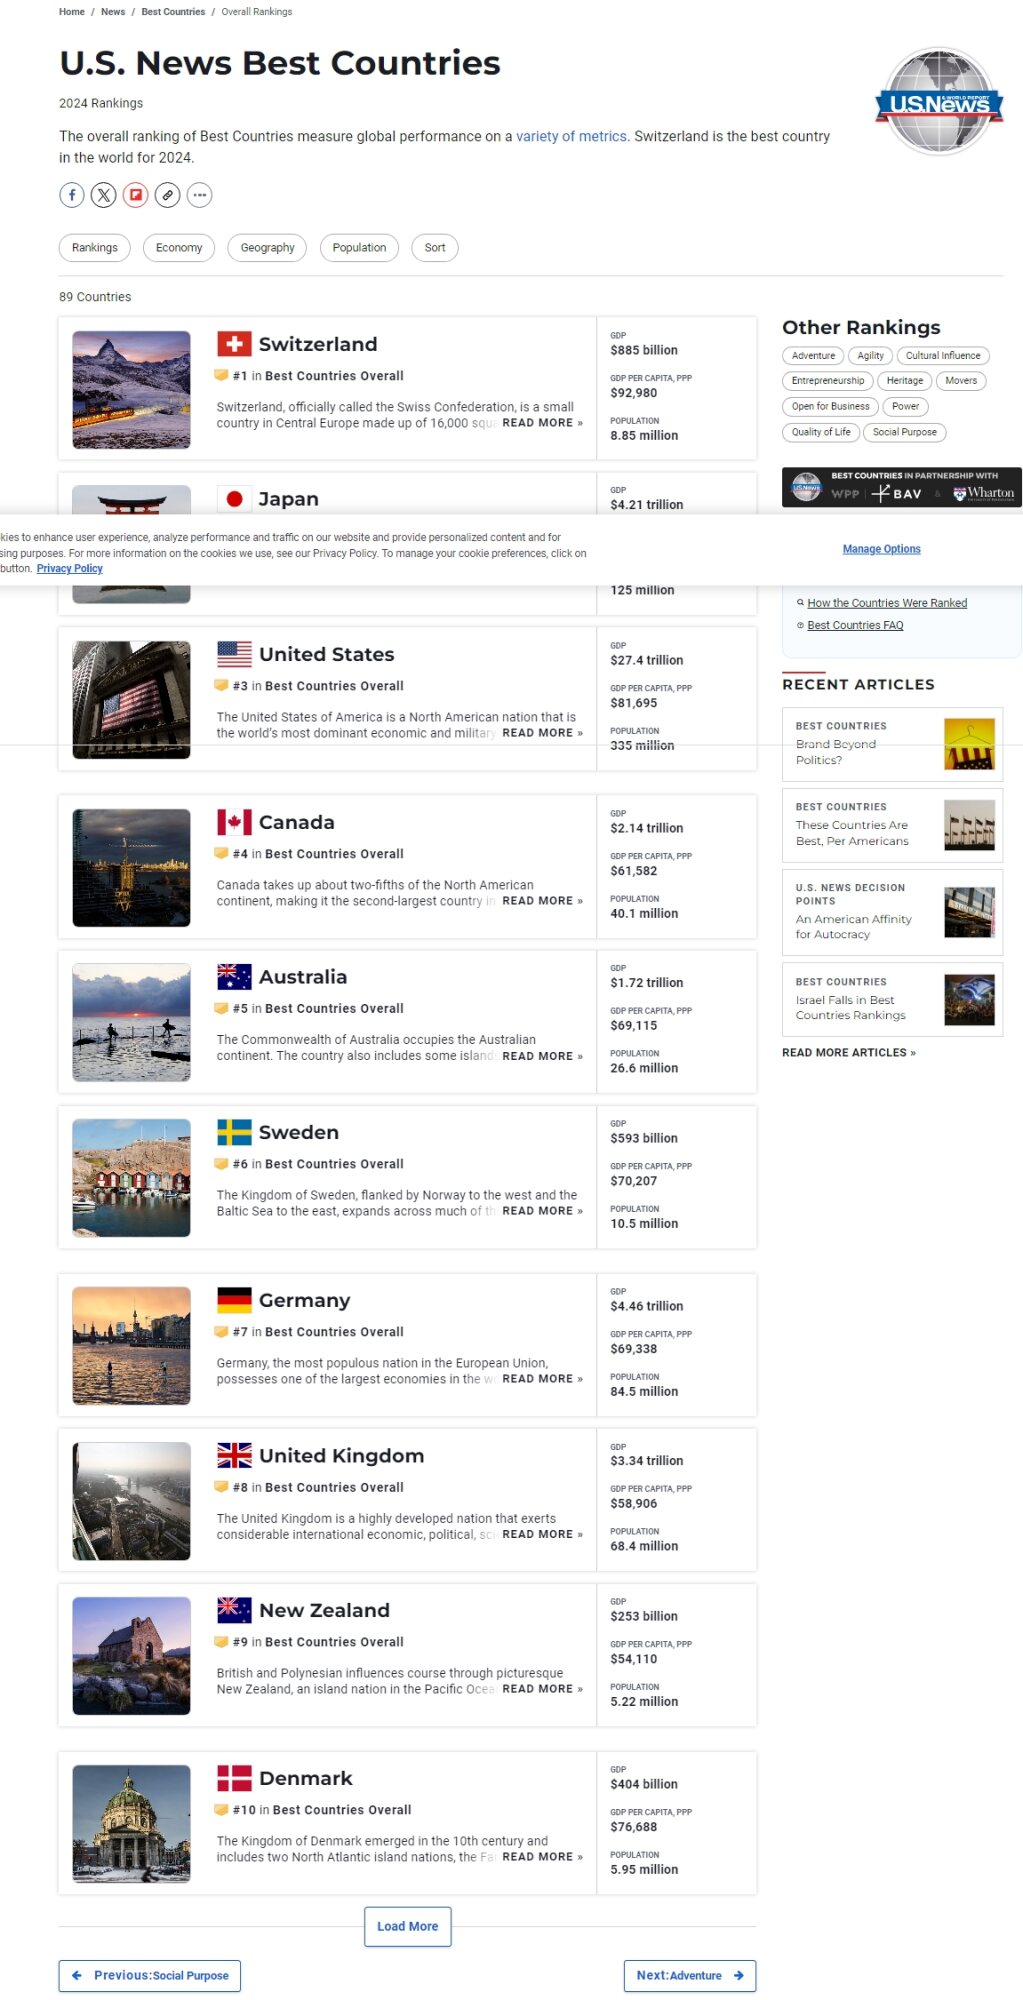Open the Economy filter dropdown
The width and height of the screenshot is (1023, 2000).
pyautogui.click(x=179, y=248)
